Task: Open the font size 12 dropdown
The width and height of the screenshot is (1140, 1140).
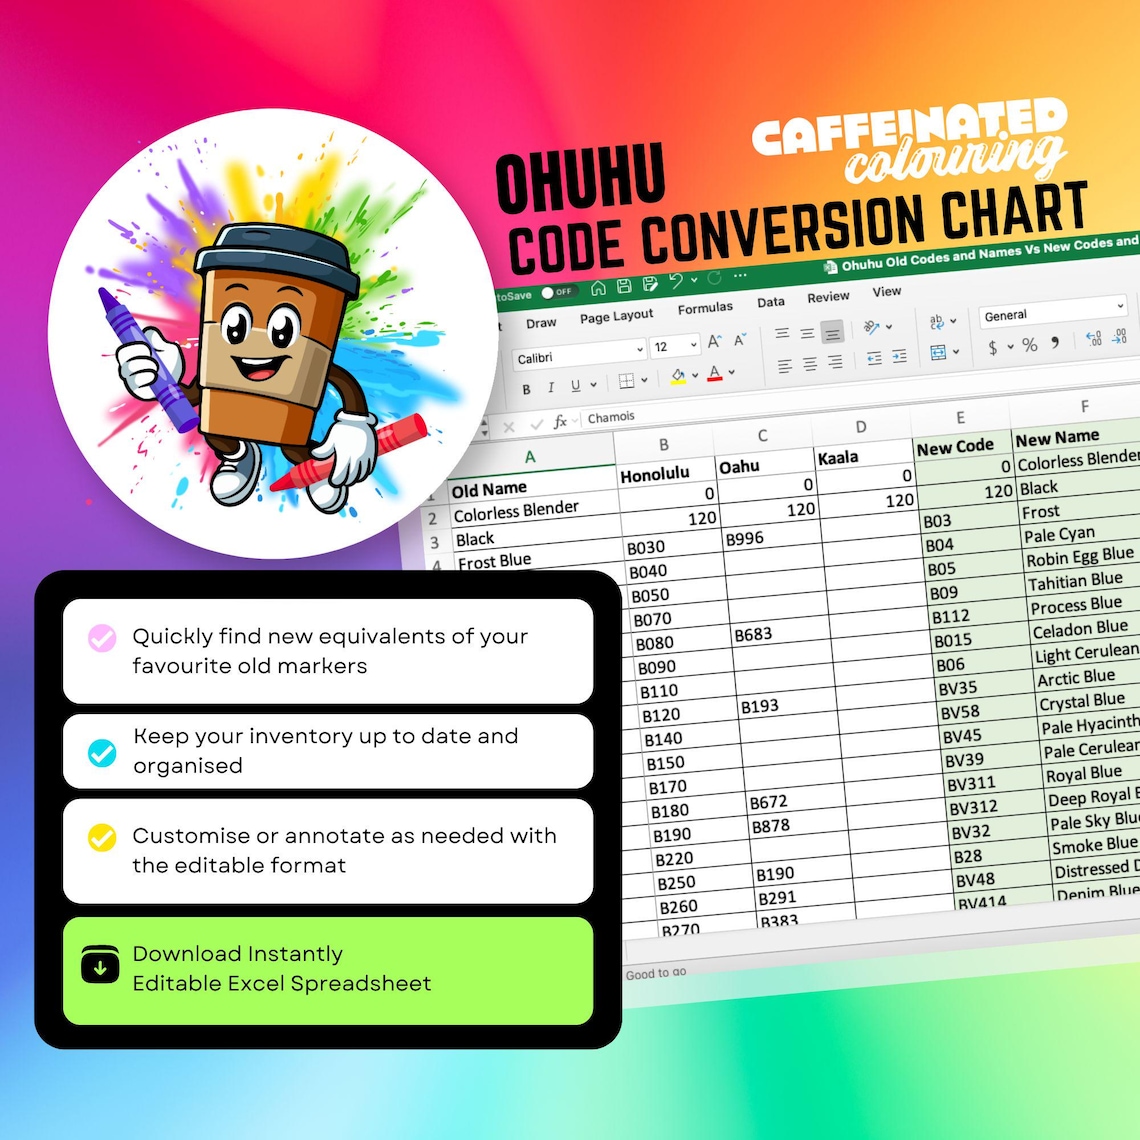Action: click(674, 345)
